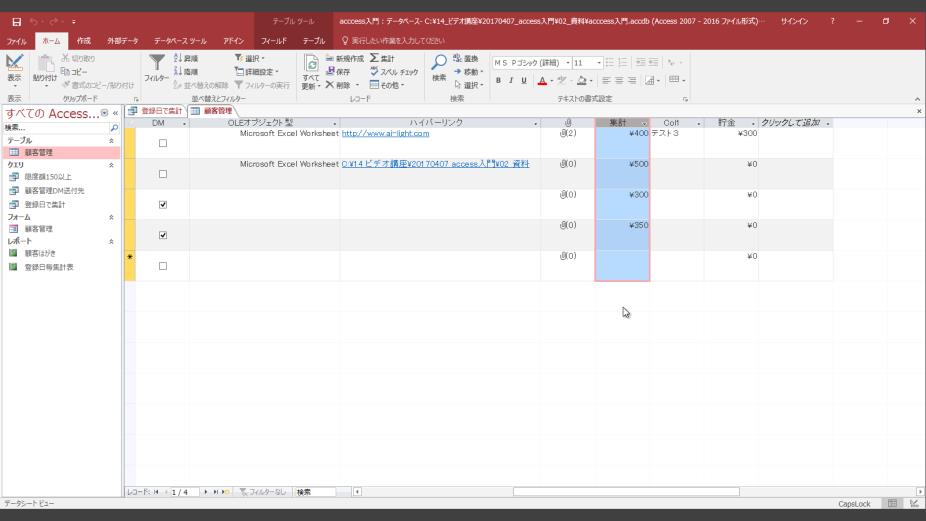The height and width of the screenshot is (521, 926).
Task: Align text left
Action: (x=606, y=80)
